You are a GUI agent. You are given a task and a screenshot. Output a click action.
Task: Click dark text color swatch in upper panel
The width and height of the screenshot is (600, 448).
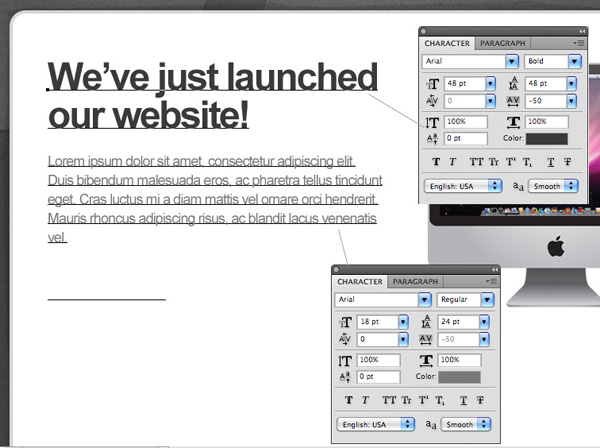click(x=546, y=138)
